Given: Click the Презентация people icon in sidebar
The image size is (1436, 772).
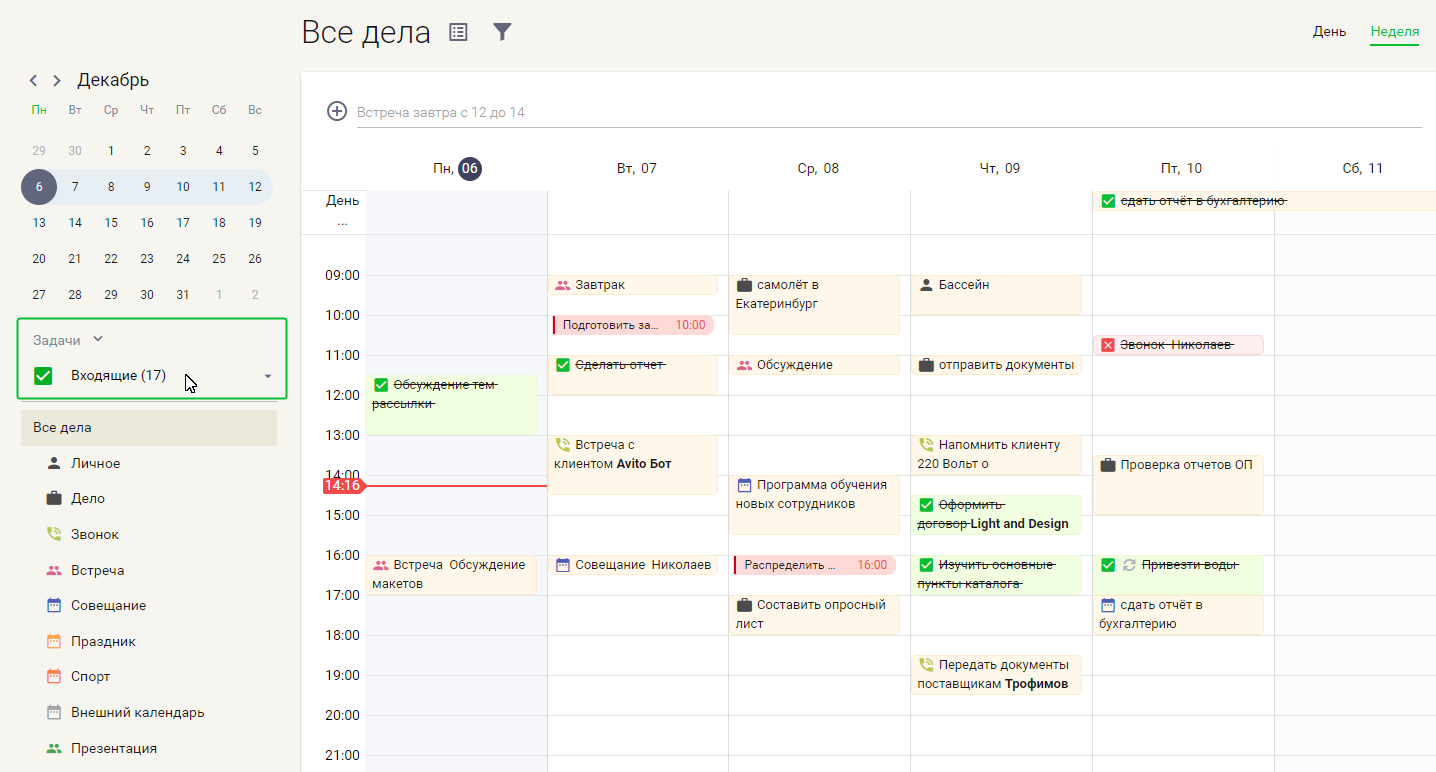Looking at the screenshot, I should (x=54, y=748).
